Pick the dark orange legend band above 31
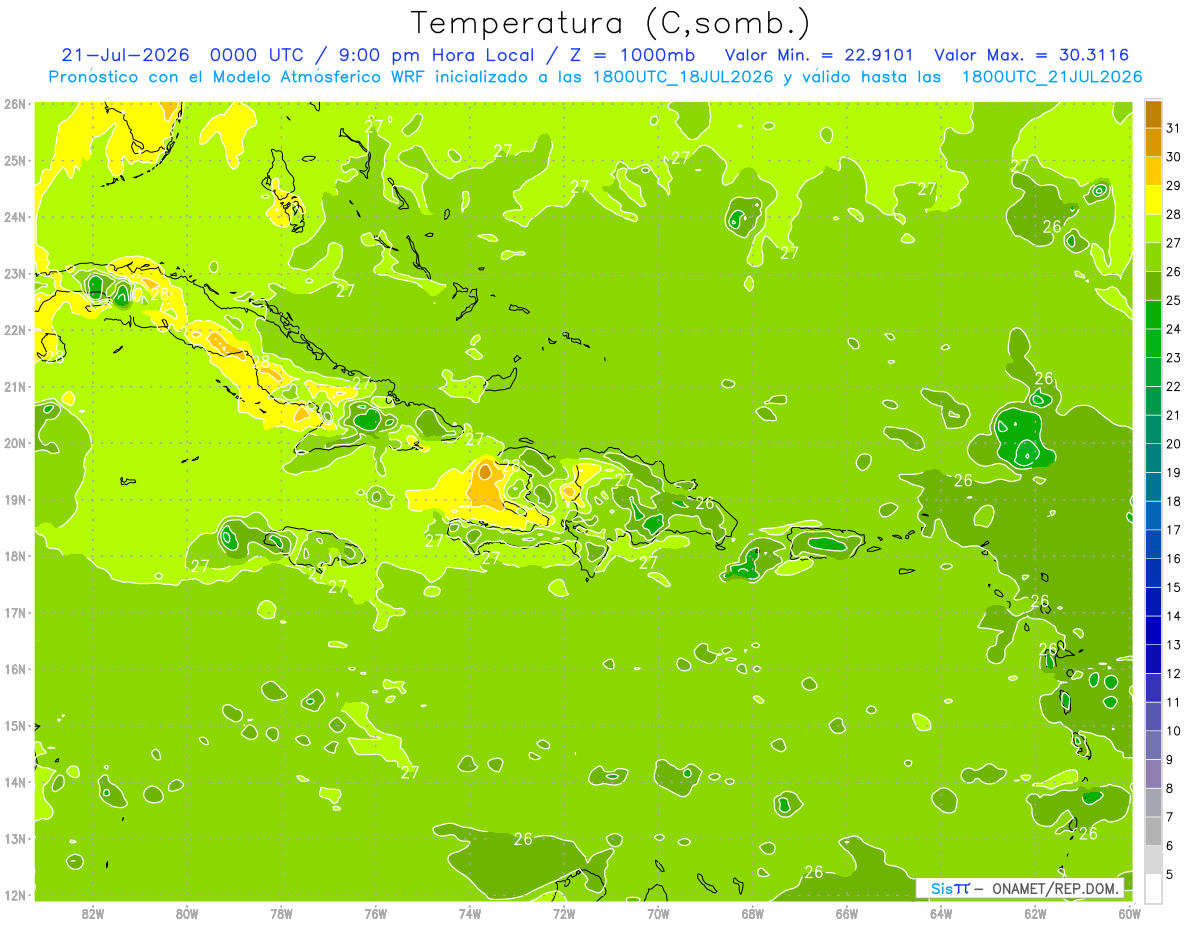 tap(1154, 114)
